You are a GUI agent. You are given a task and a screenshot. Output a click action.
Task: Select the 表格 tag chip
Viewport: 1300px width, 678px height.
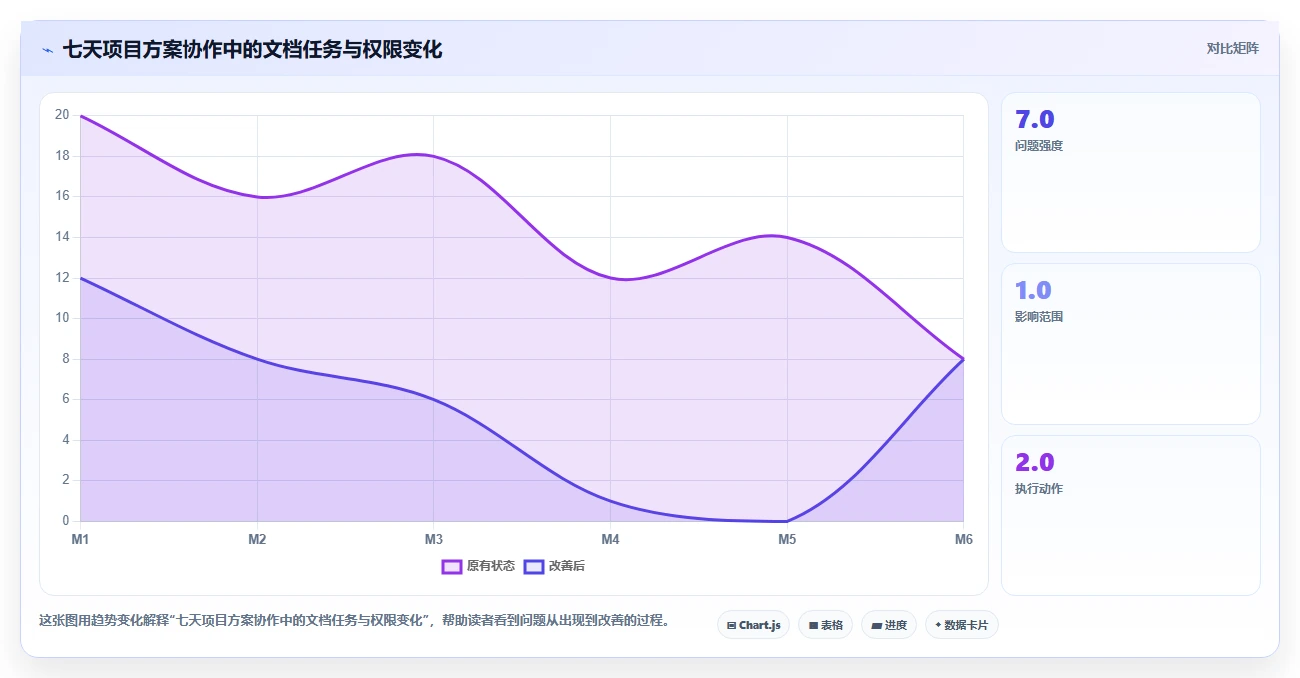(x=825, y=625)
